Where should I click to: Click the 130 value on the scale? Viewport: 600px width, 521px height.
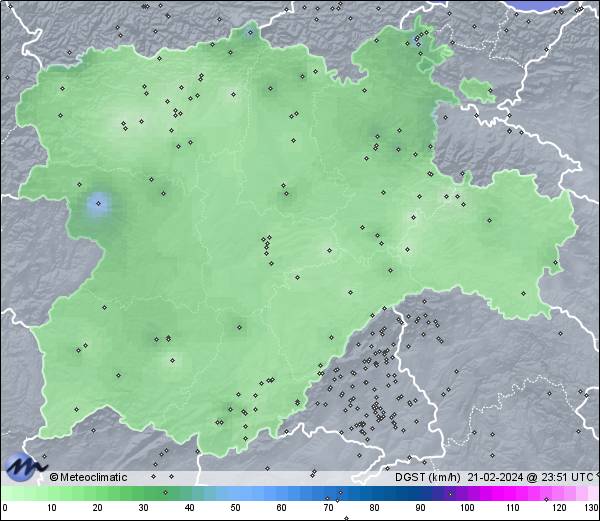[592, 508]
